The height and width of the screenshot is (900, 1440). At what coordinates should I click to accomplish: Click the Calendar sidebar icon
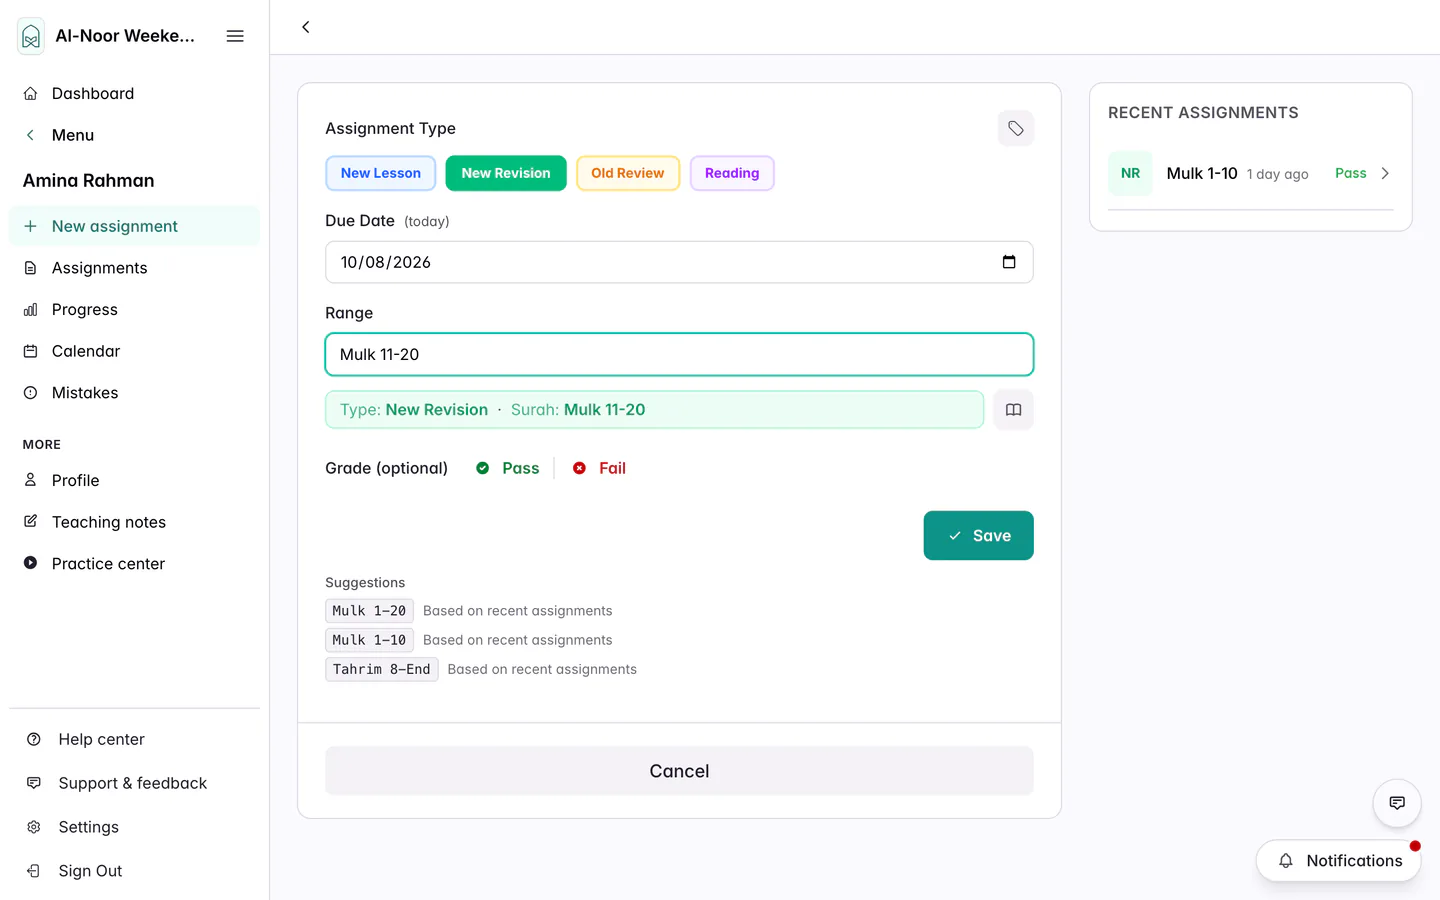[31, 351]
